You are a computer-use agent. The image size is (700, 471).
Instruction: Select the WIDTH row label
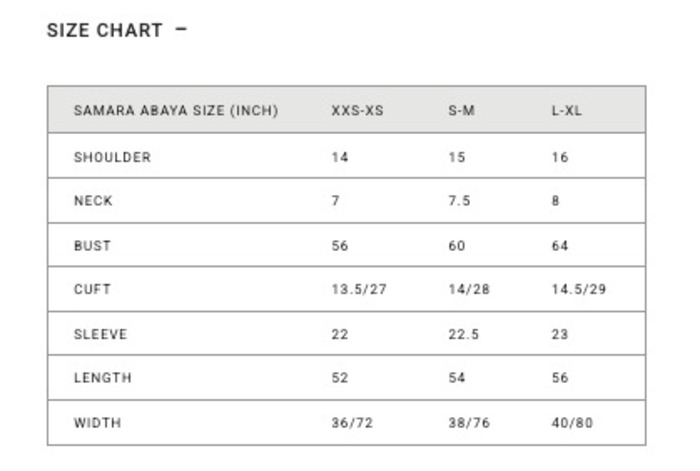point(97,422)
